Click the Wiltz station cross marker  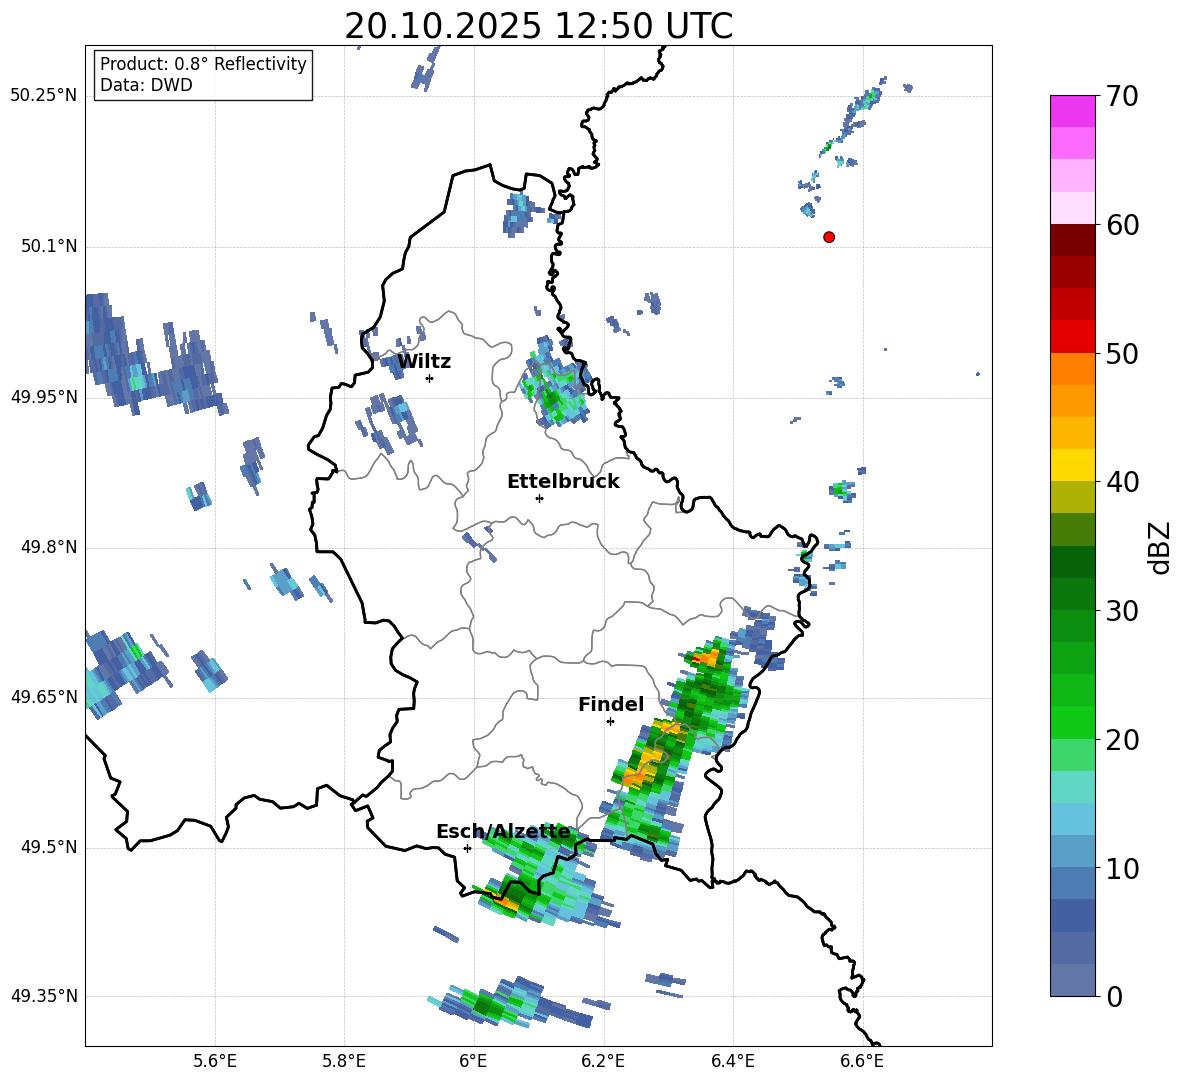(429, 378)
